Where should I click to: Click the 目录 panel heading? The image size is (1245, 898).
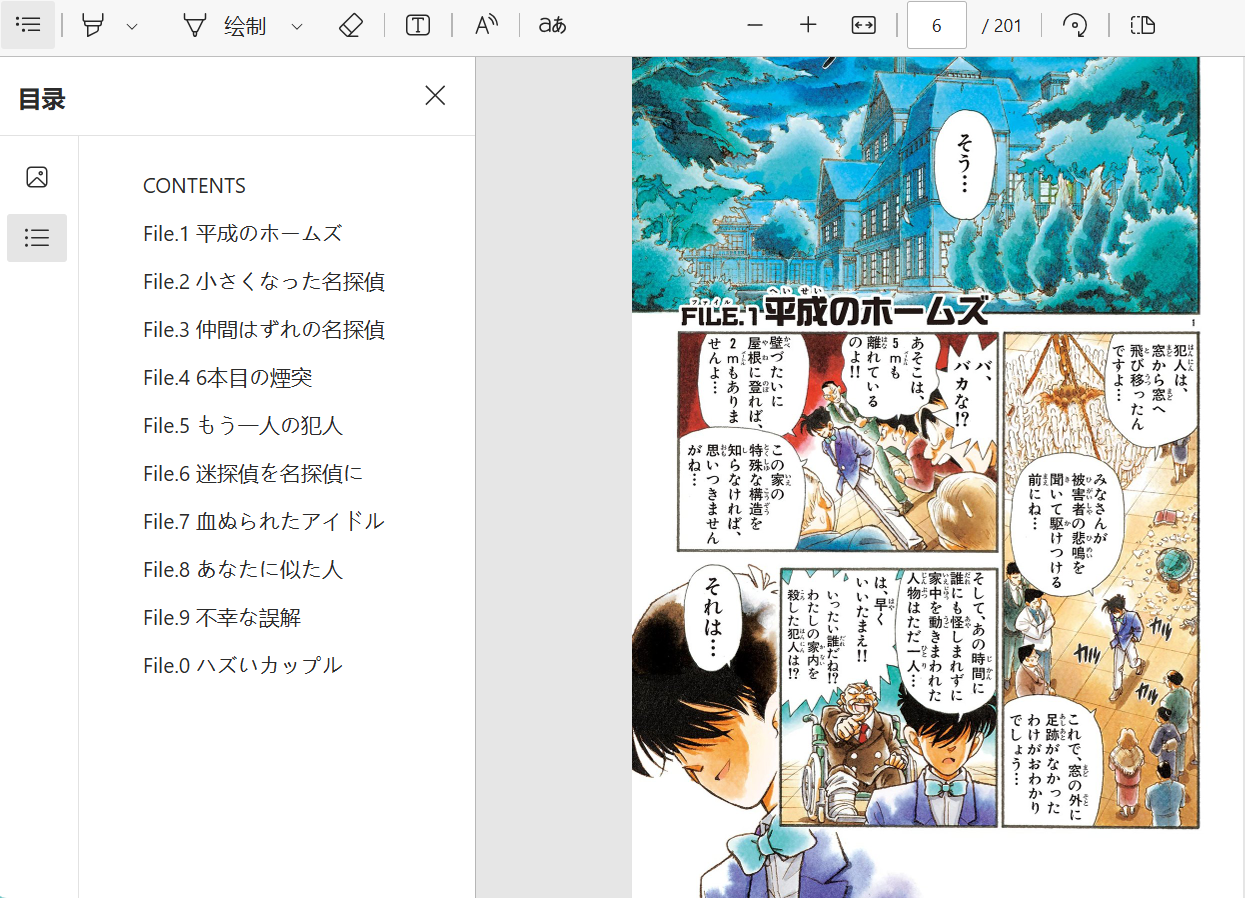42,99
